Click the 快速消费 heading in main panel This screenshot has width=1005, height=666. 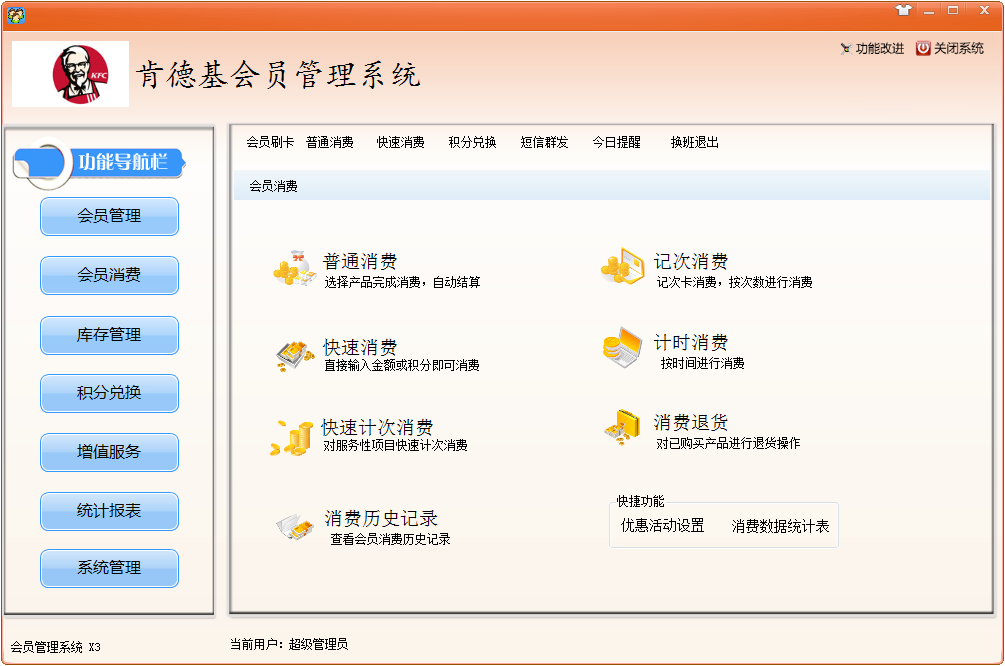pos(360,347)
